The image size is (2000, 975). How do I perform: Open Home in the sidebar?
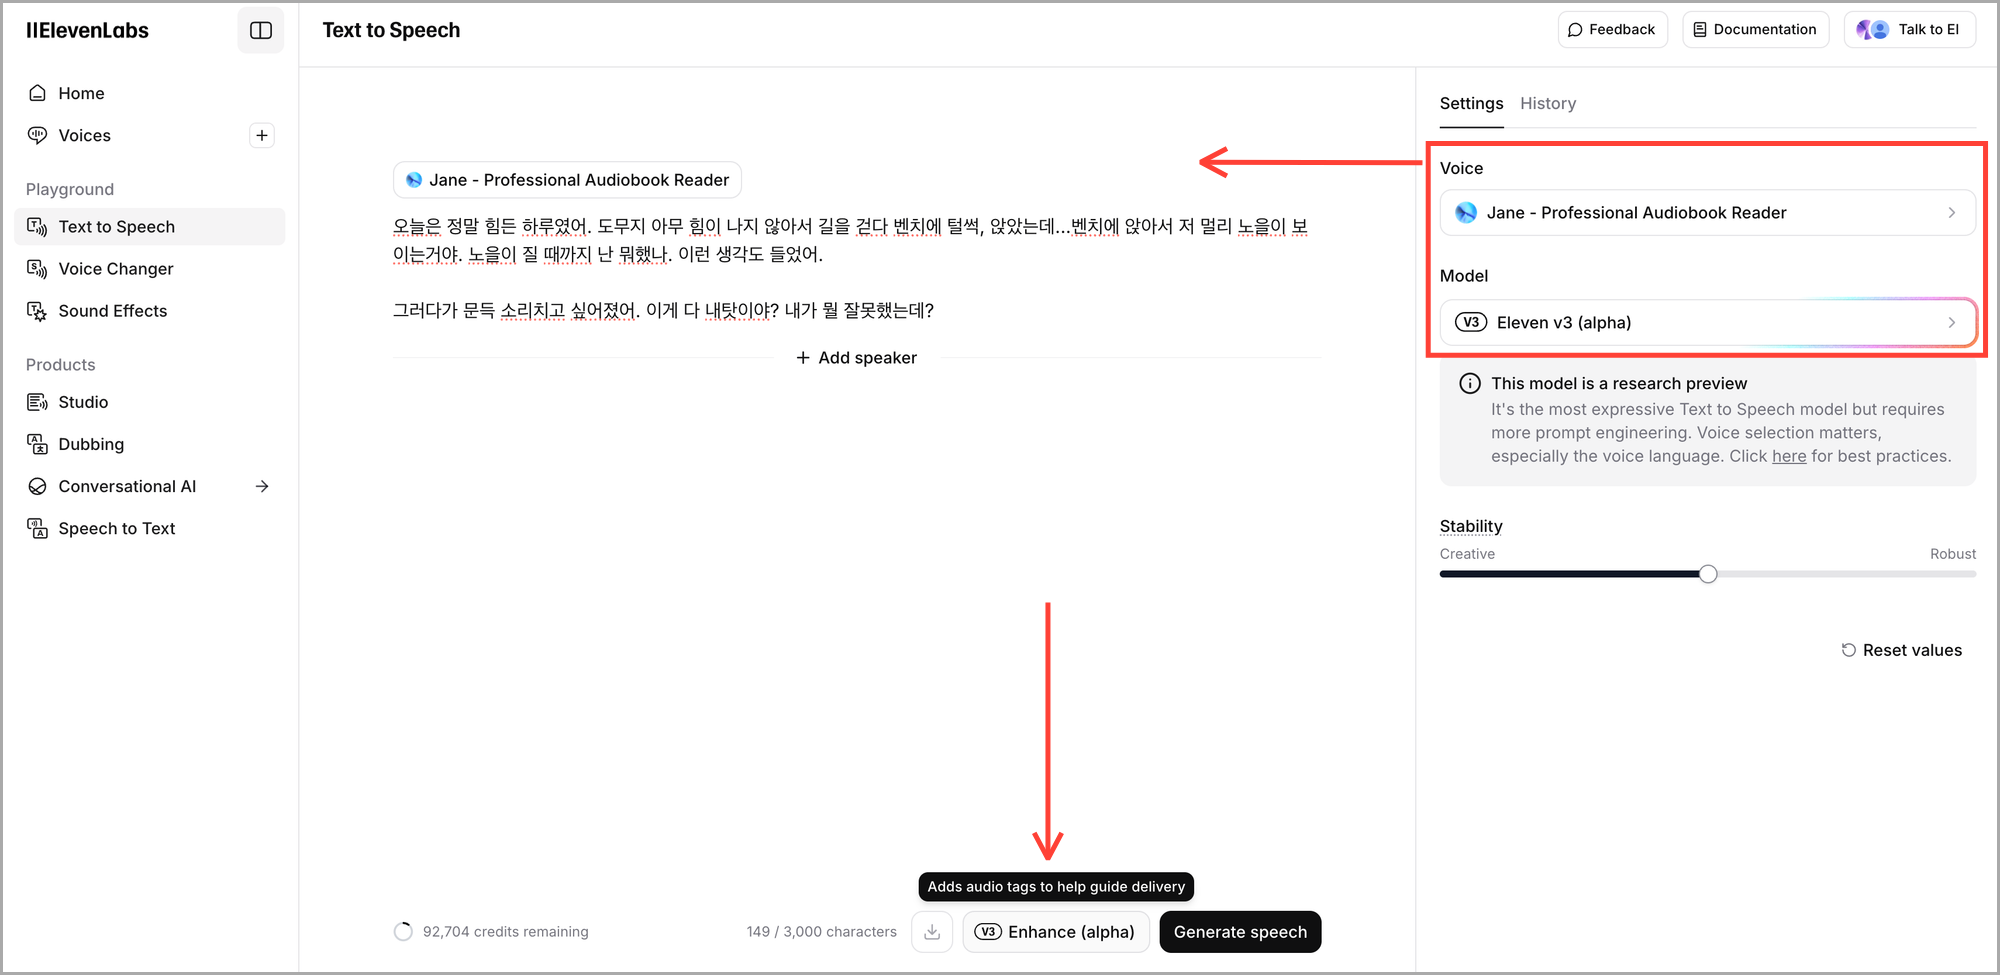150,93
